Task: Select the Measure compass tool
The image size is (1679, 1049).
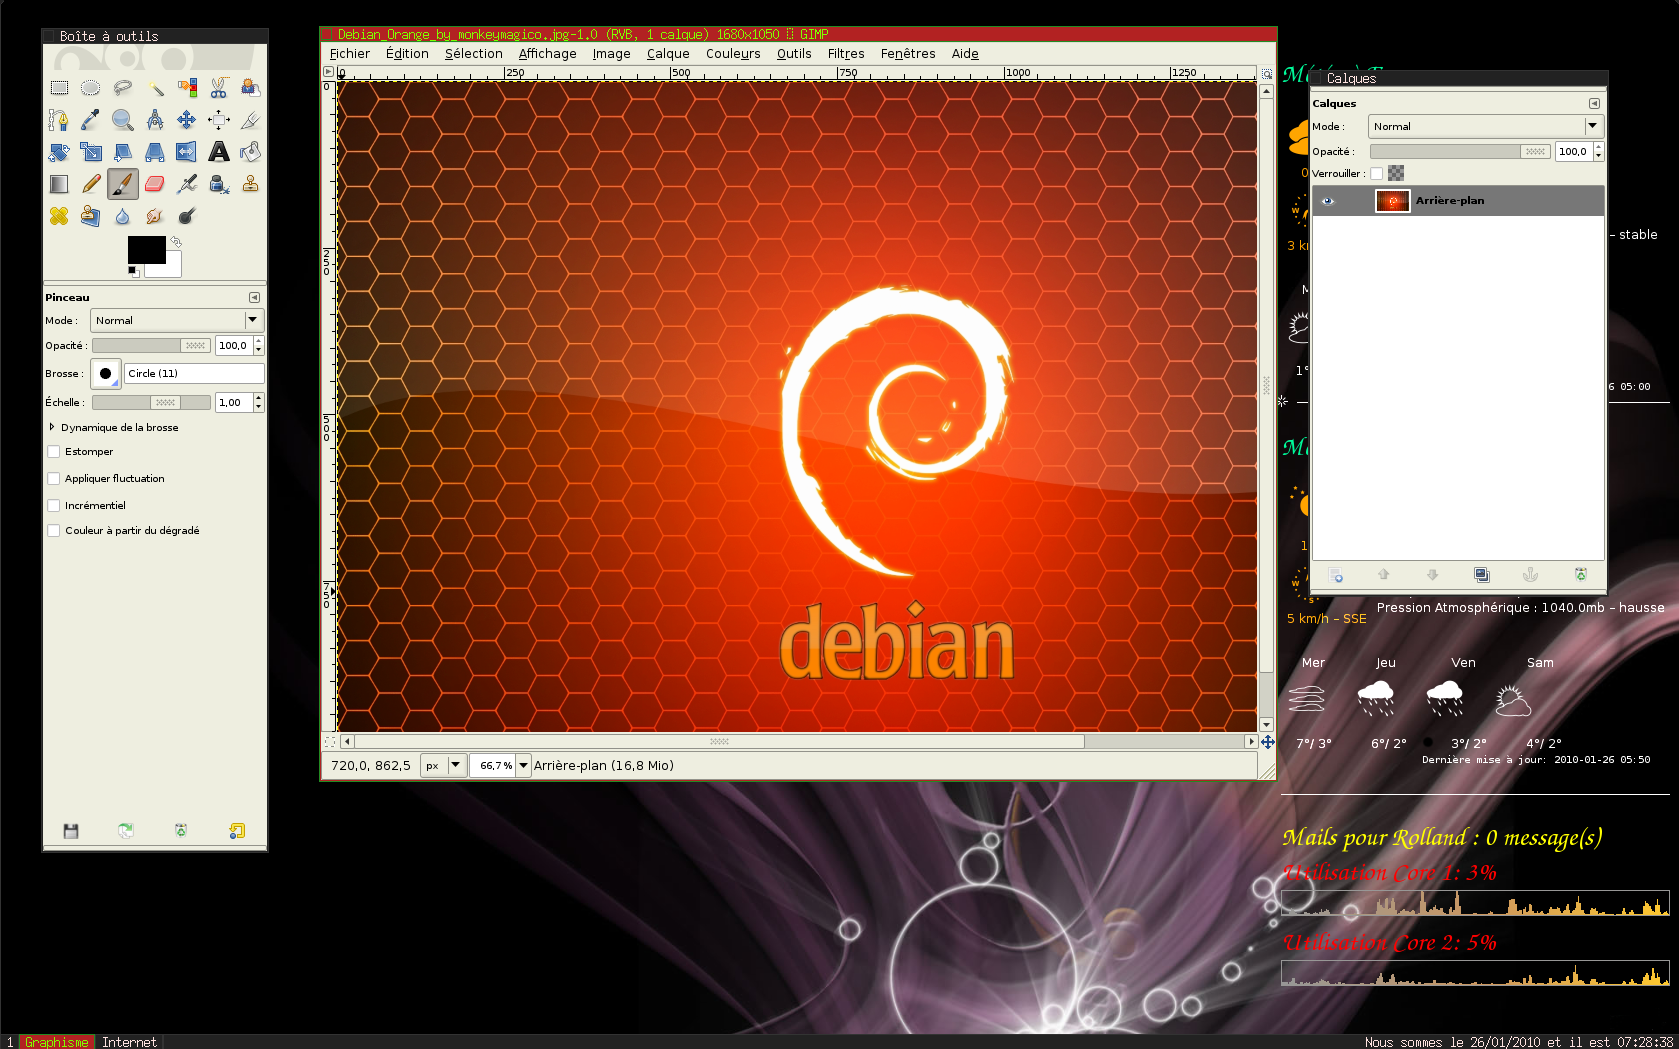Action: click(155, 120)
